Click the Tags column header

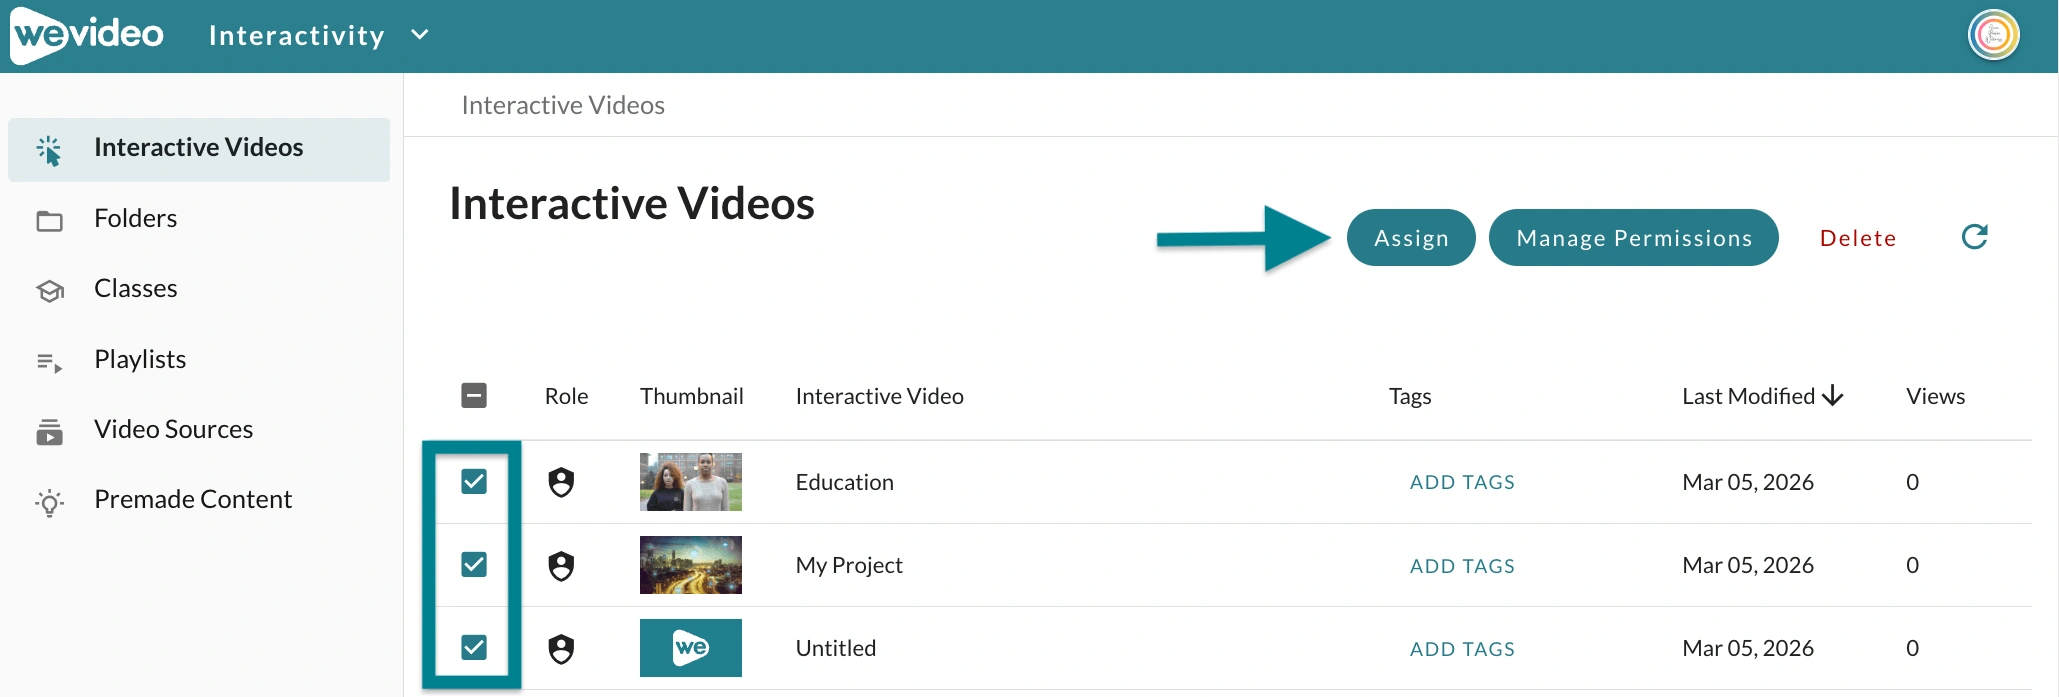point(1410,397)
